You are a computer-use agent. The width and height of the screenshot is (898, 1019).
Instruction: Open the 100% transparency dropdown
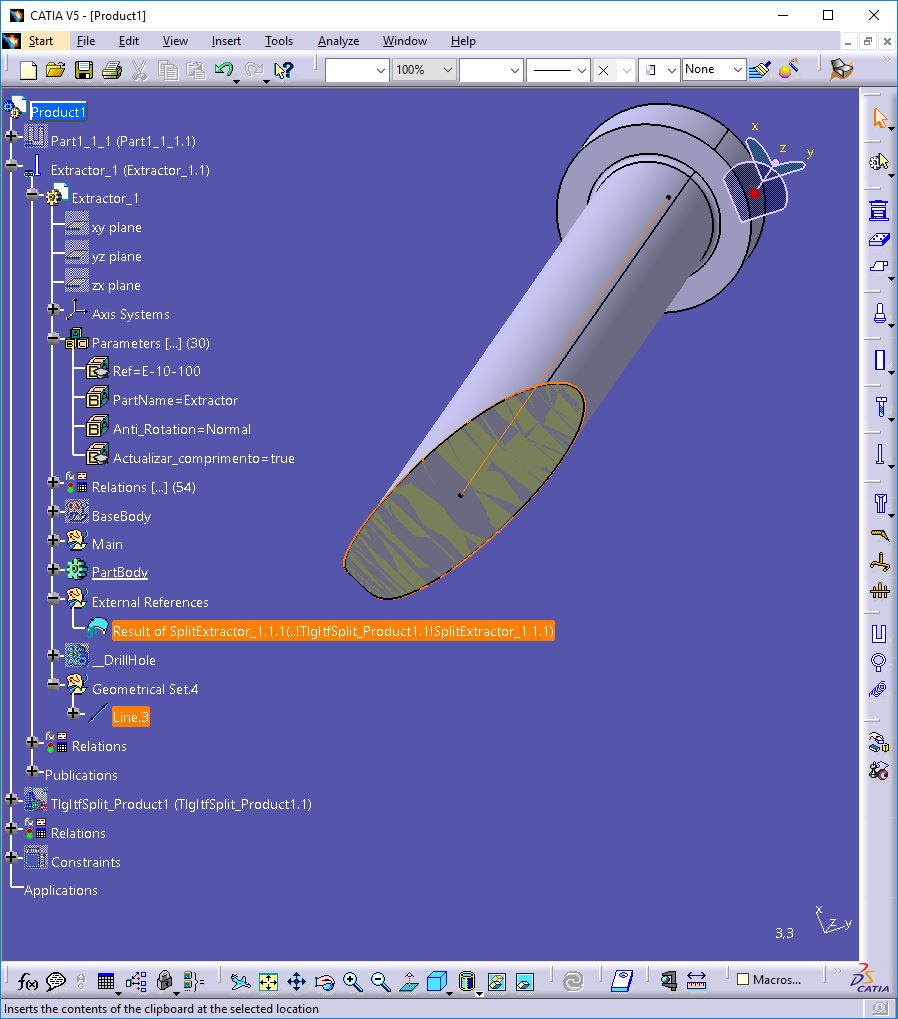pos(448,70)
